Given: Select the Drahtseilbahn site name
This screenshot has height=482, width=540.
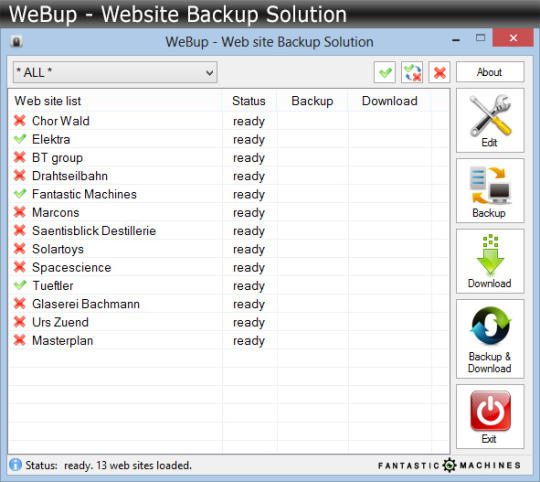Looking at the screenshot, I should pos(70,176).
